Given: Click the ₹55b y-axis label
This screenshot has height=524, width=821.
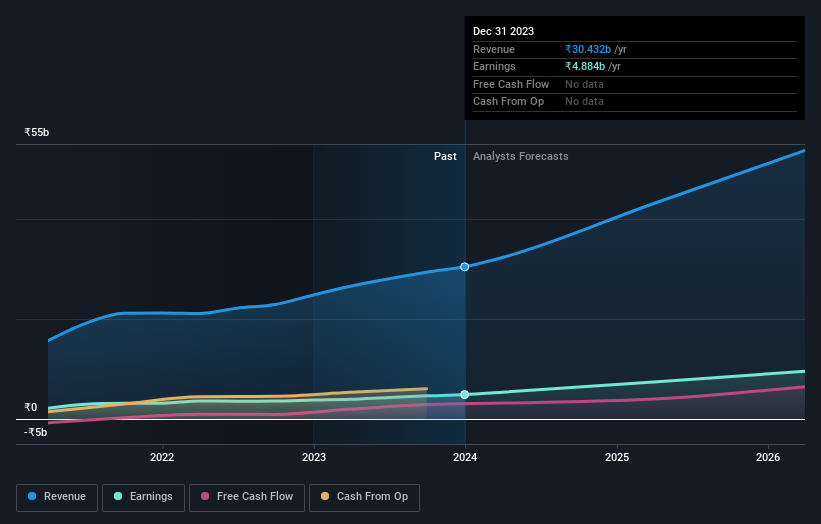Looking at the screenshot, I should pyautogui.click(x=37, y=132).
